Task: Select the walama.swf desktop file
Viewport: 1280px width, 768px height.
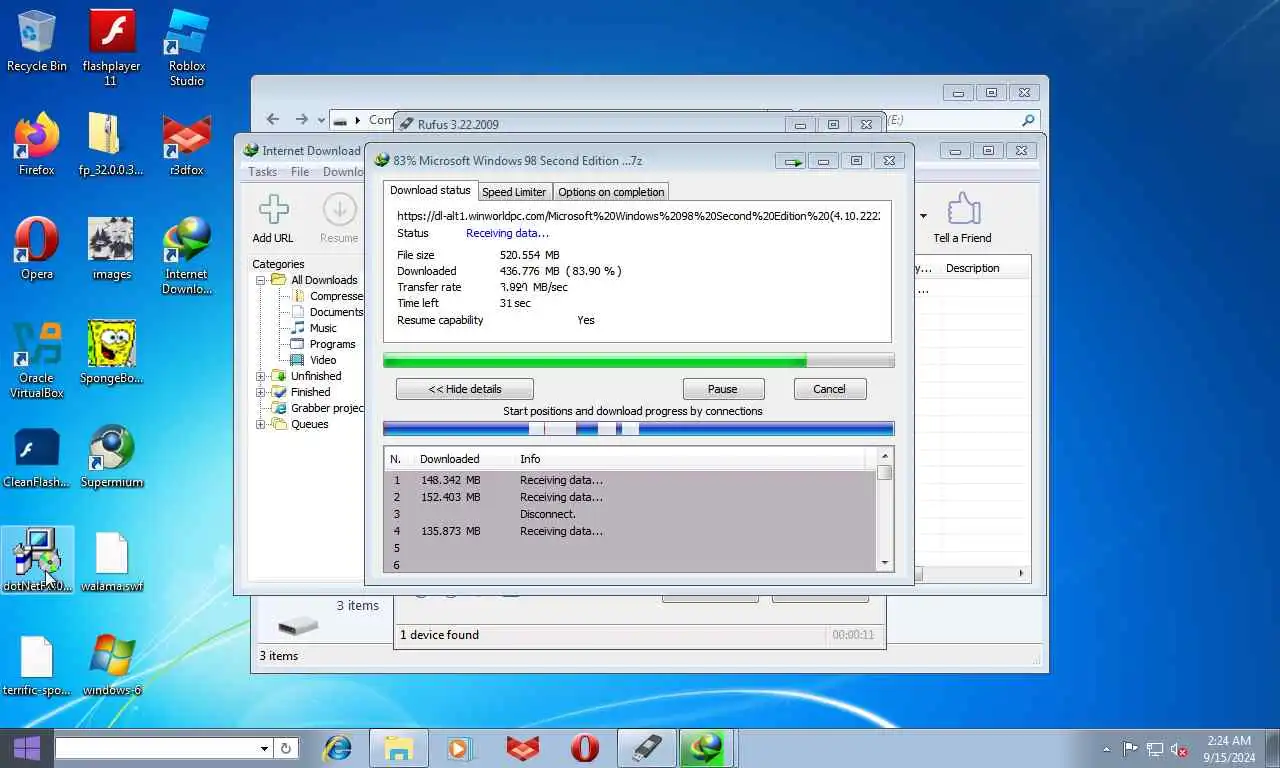Action: (x=112, y=562)
